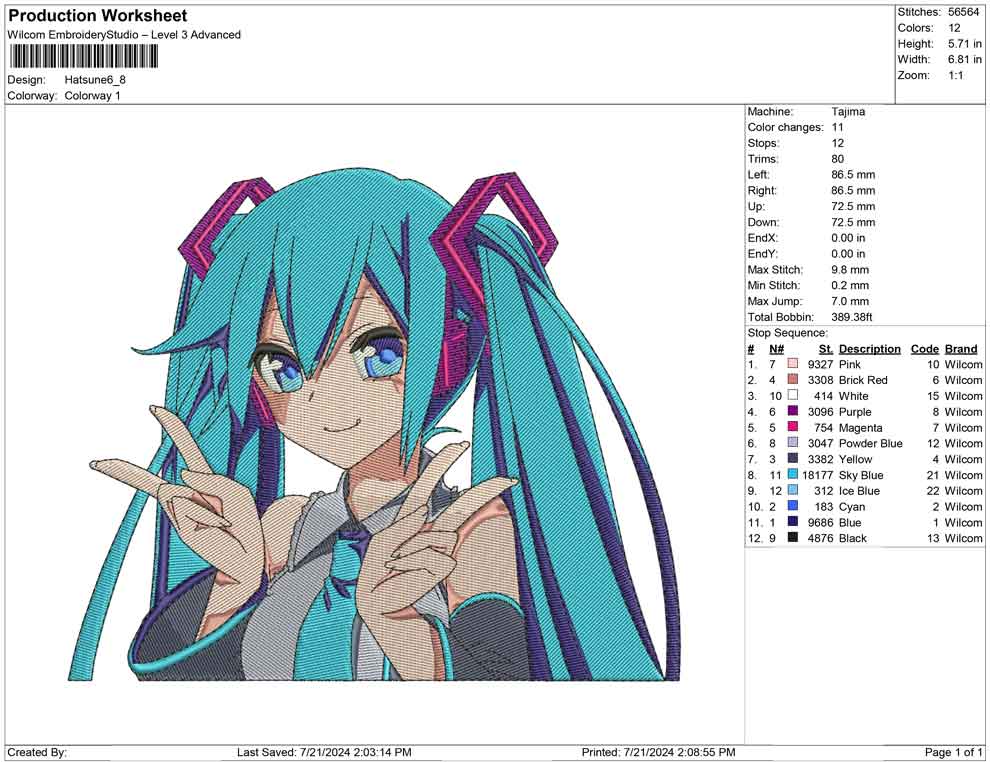This screenshot has width=990, height=762.
Task: Click the Colorway 1 value
Action: pyautogui.click(x=92, y=96)
